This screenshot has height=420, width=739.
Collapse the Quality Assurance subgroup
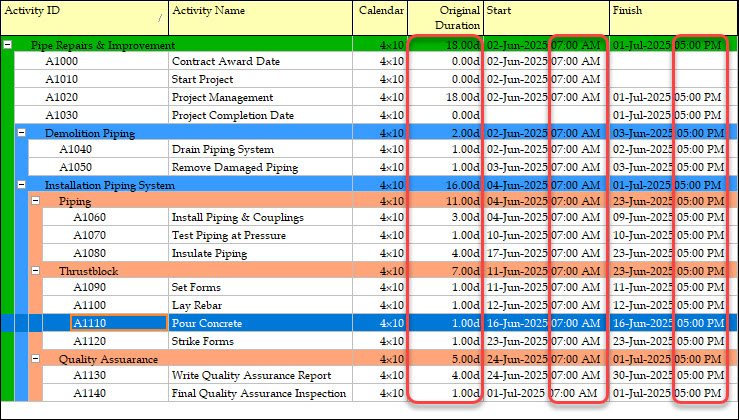click(36, 359)
